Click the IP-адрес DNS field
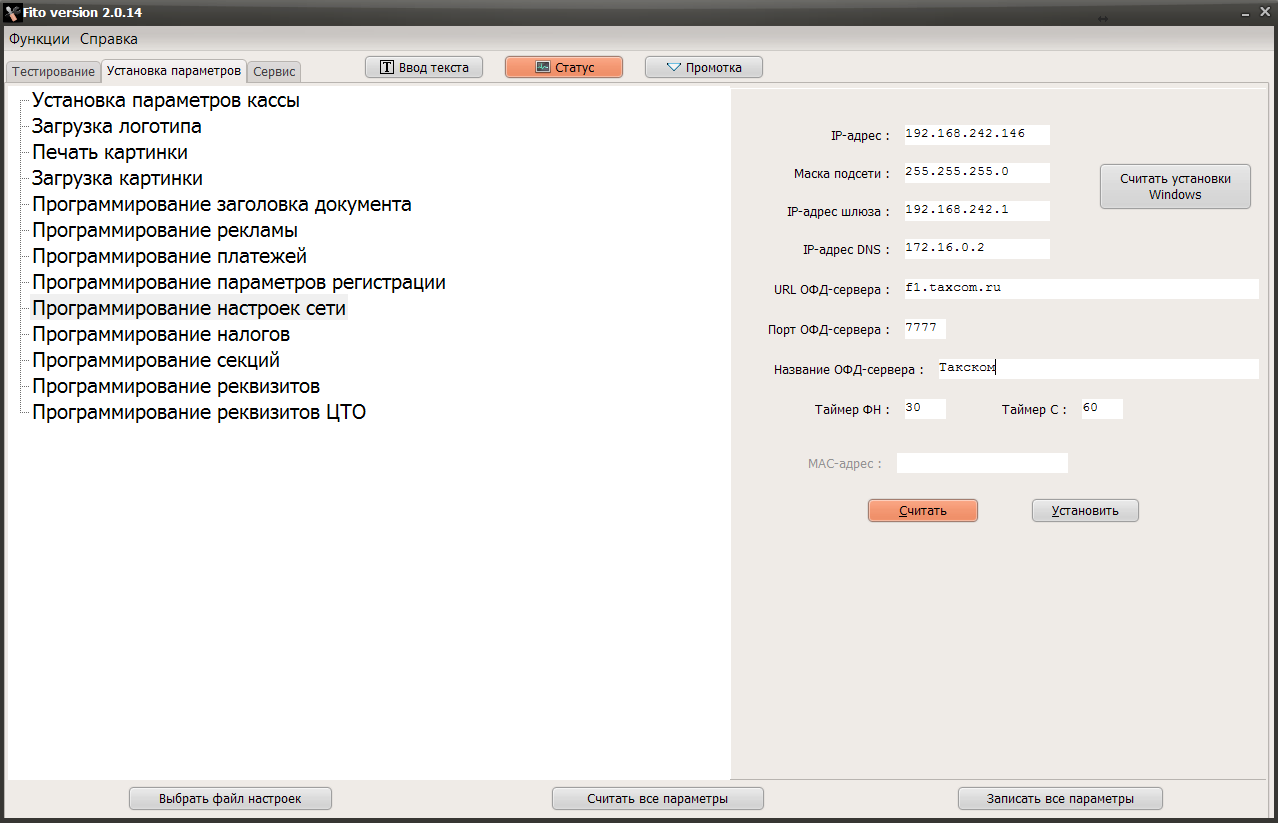 (x=977, y=249)
